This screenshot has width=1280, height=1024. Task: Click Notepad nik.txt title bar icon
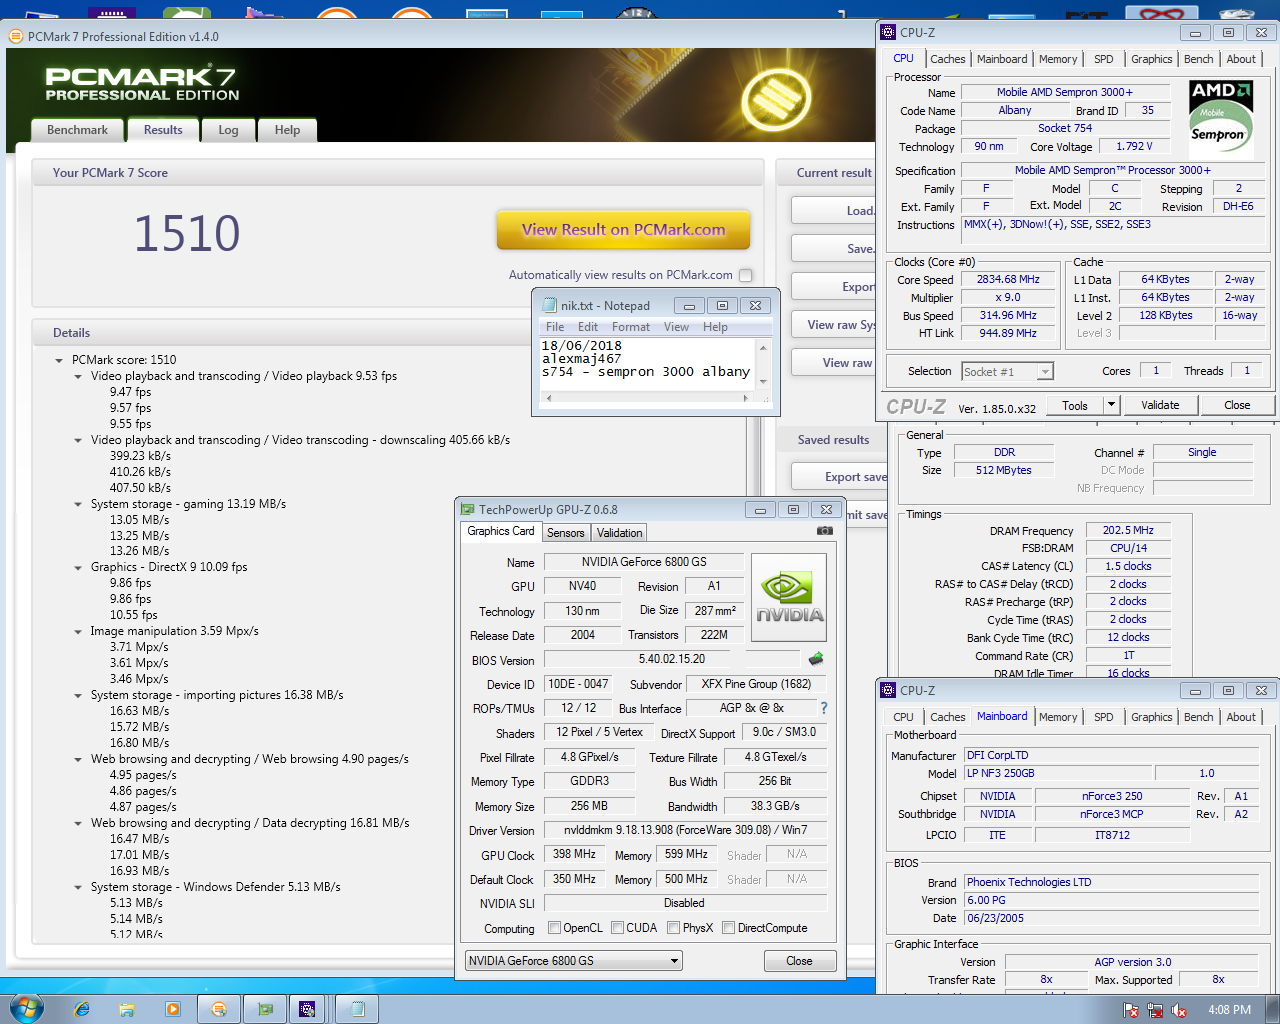tap(549, 305)
